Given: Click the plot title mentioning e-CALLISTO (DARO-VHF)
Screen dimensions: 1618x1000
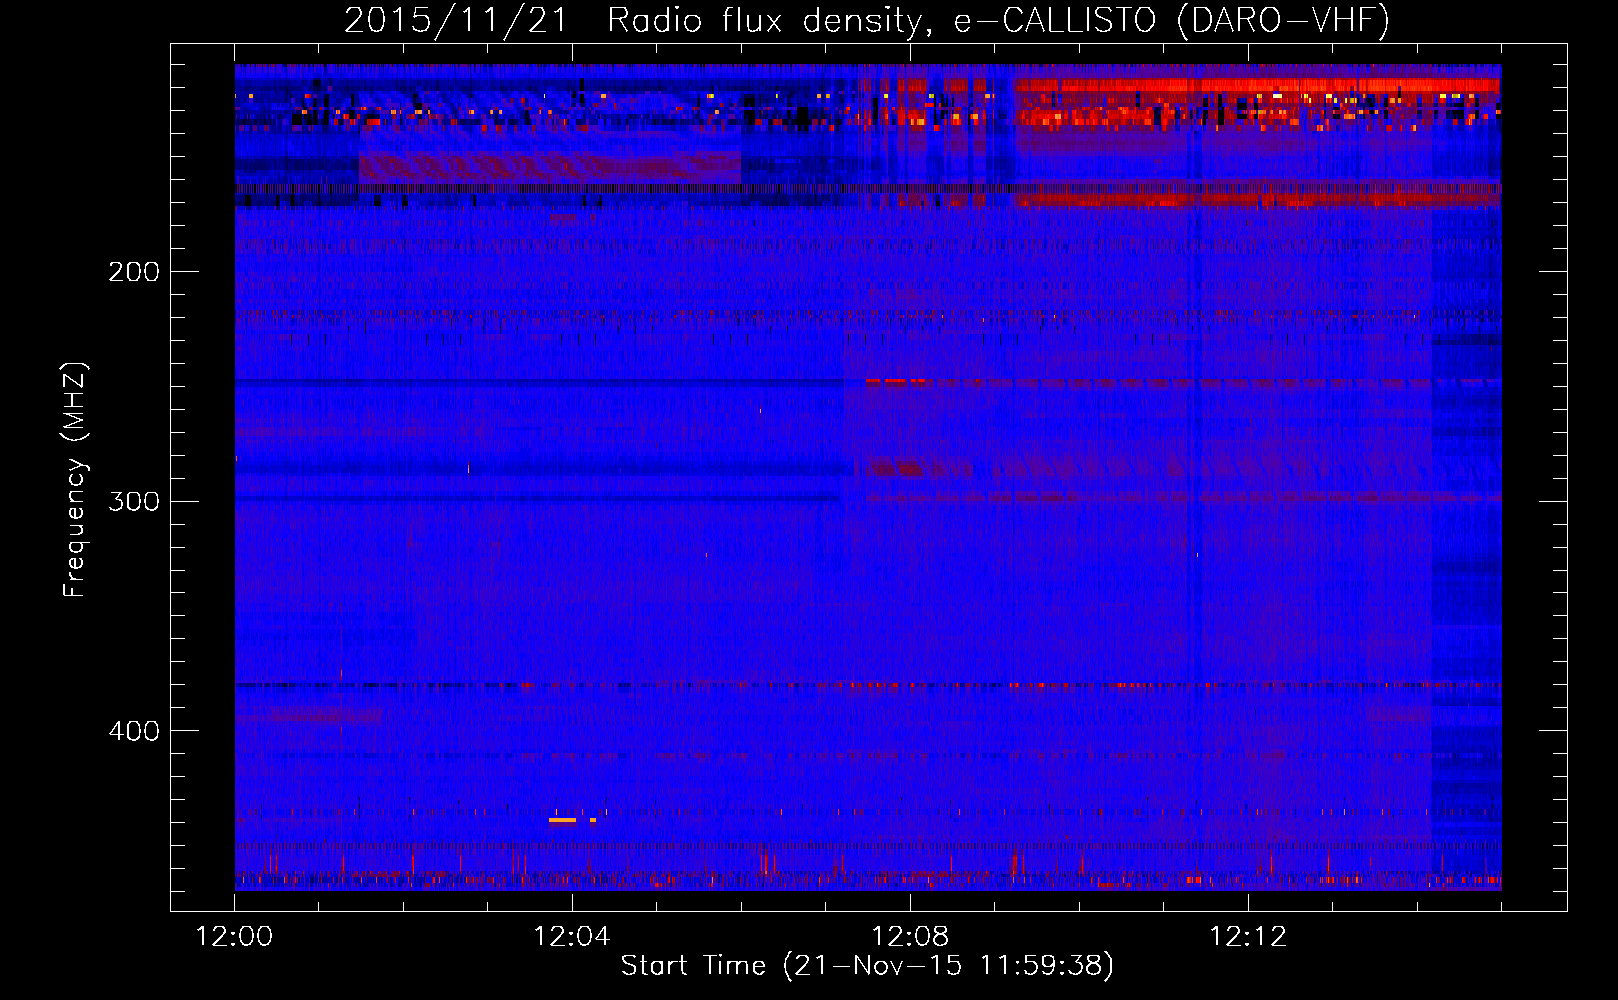Looking at the screenshot, I should coord(867,21).
